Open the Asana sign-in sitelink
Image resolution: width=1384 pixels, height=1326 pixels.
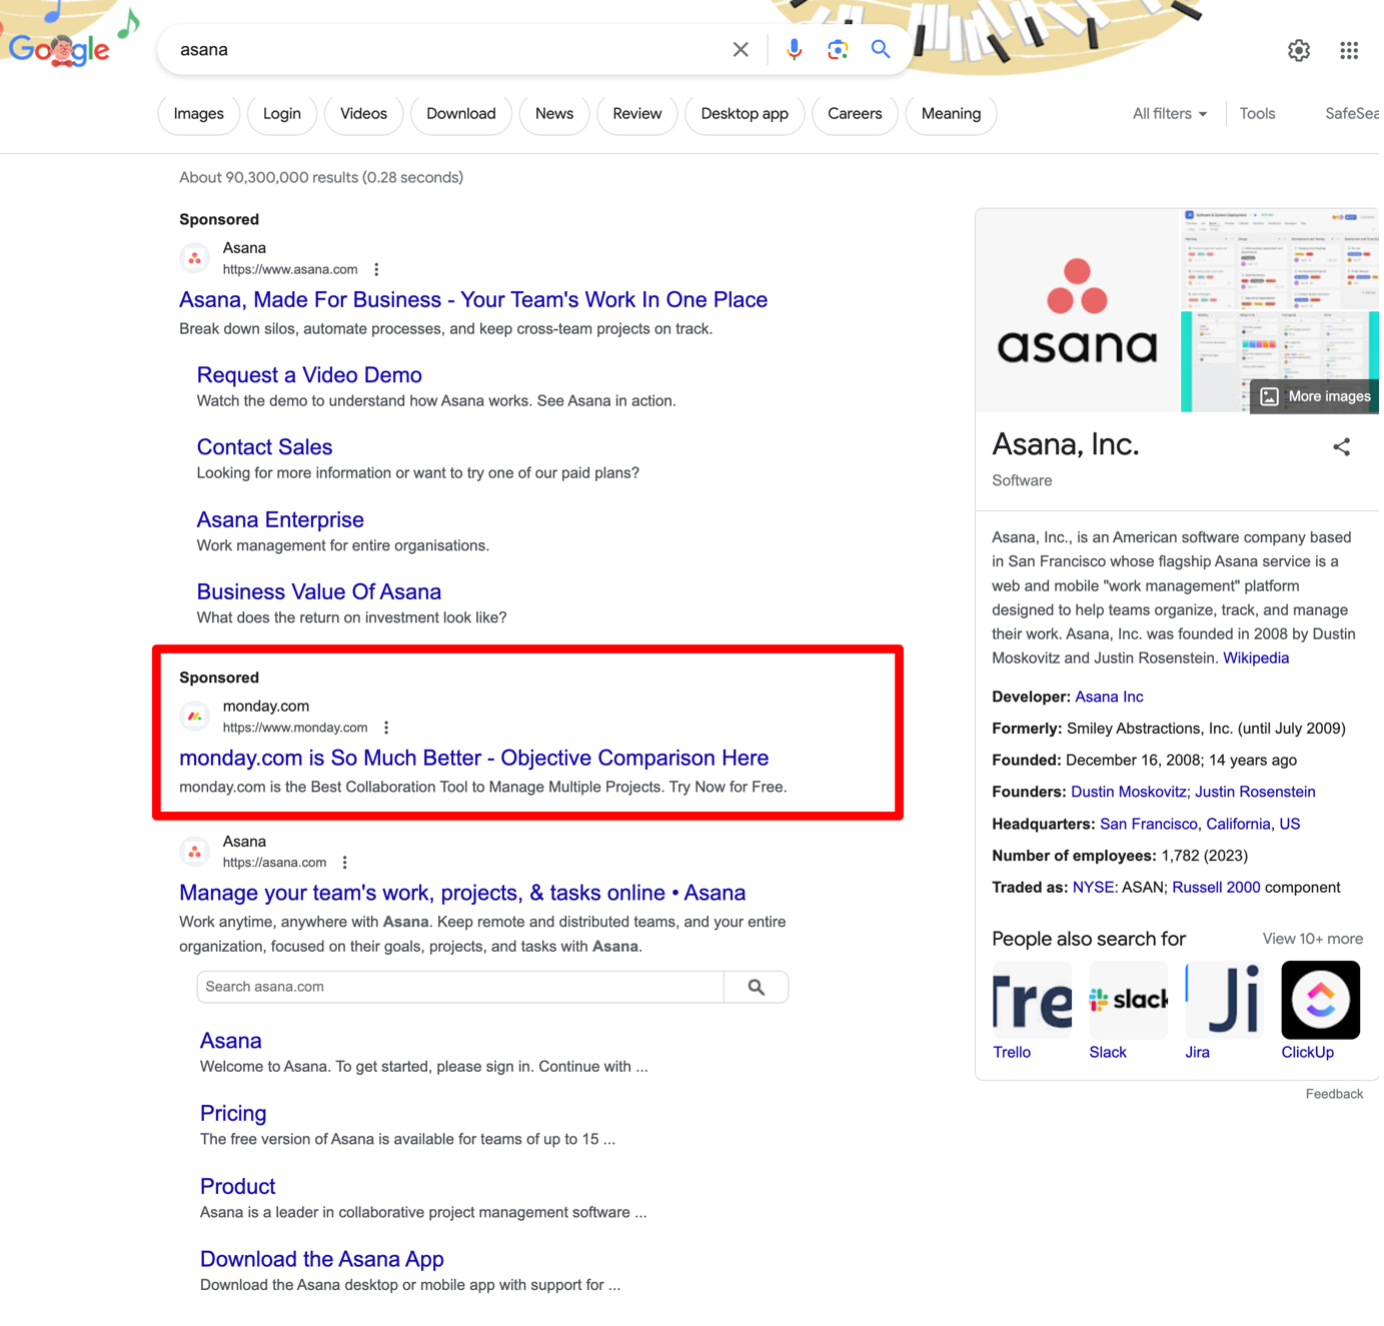click(x=231, y=1041)
